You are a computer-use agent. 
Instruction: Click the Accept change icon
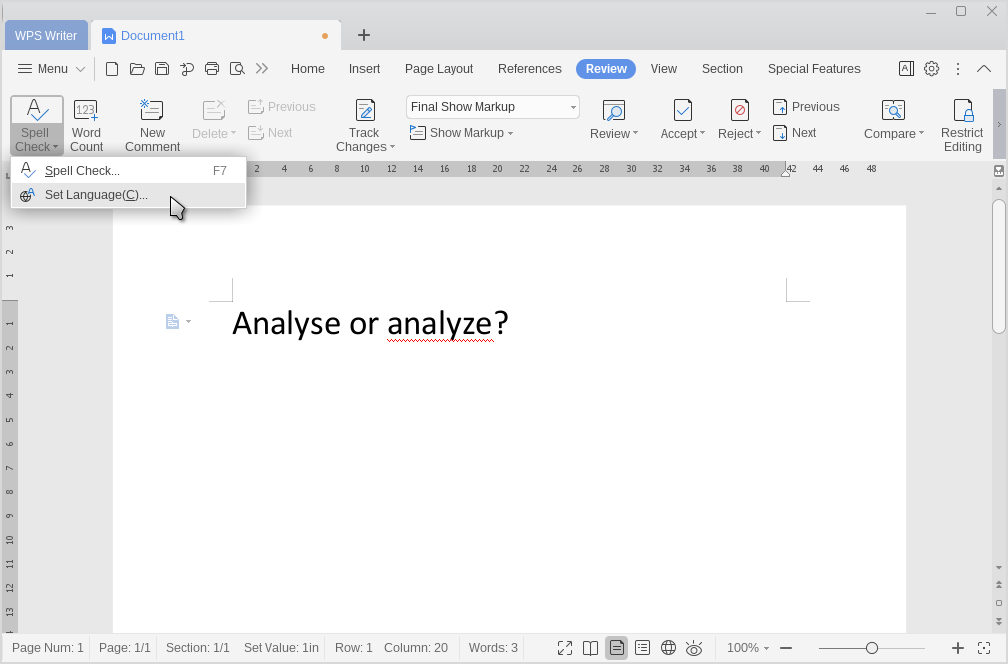(682, 110)
